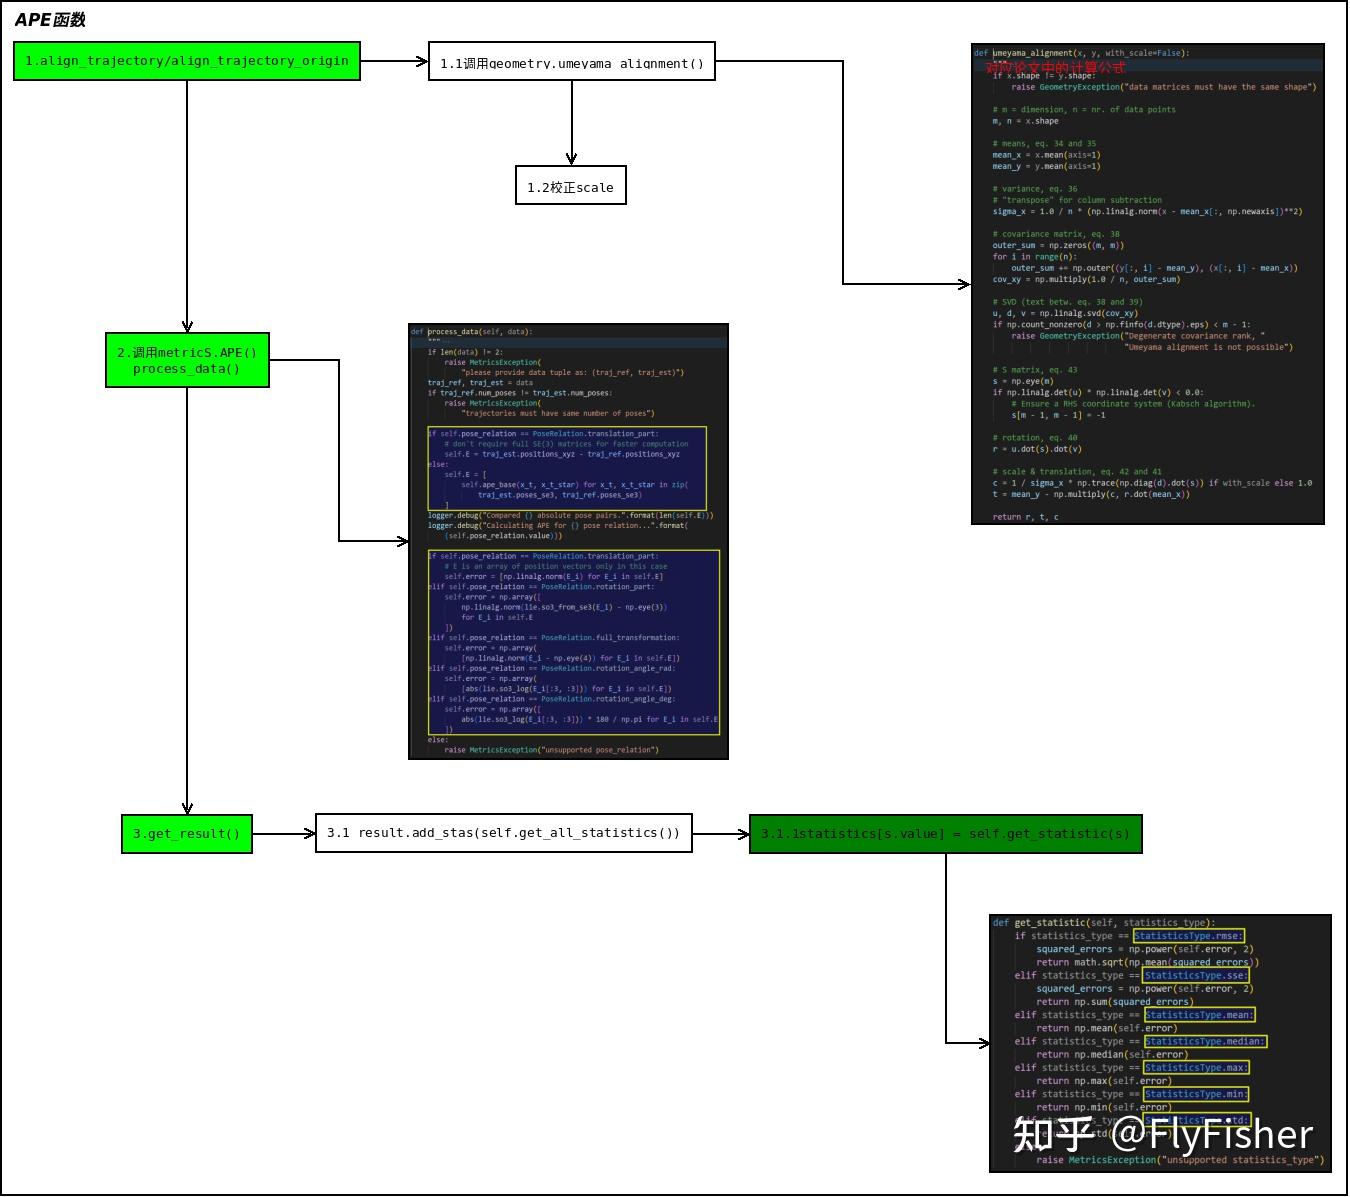Screen dimensions: 1350x1197
Task: Select the result.add_stas(self.get_all_statistics()) box
Action: [x=504, y=833]
